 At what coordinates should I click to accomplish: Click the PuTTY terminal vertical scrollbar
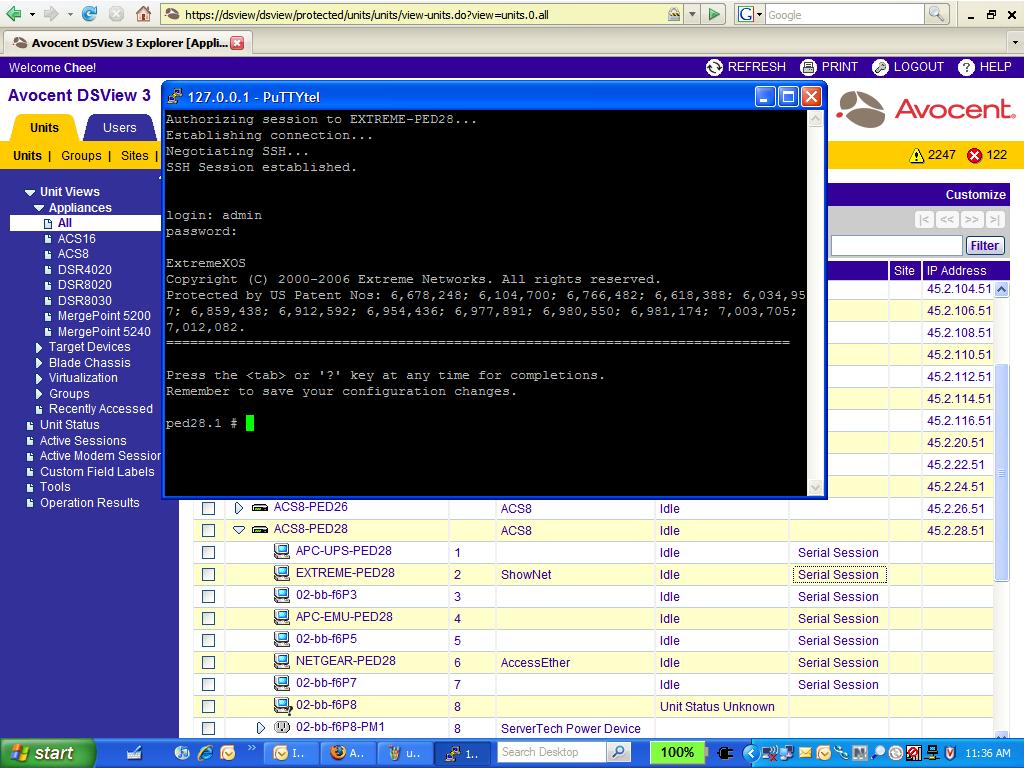(815, 300)
